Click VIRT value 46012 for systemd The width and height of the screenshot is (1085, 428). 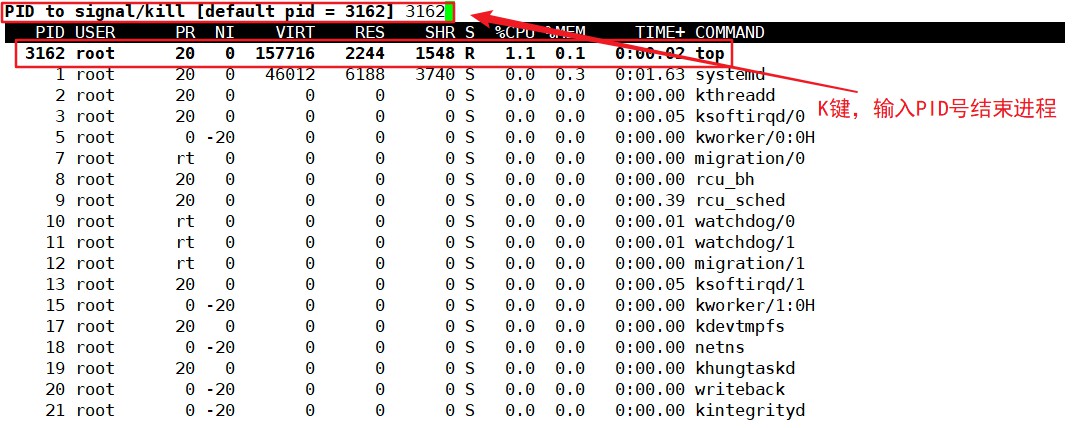pyautogui.click(x=290, y=75)
